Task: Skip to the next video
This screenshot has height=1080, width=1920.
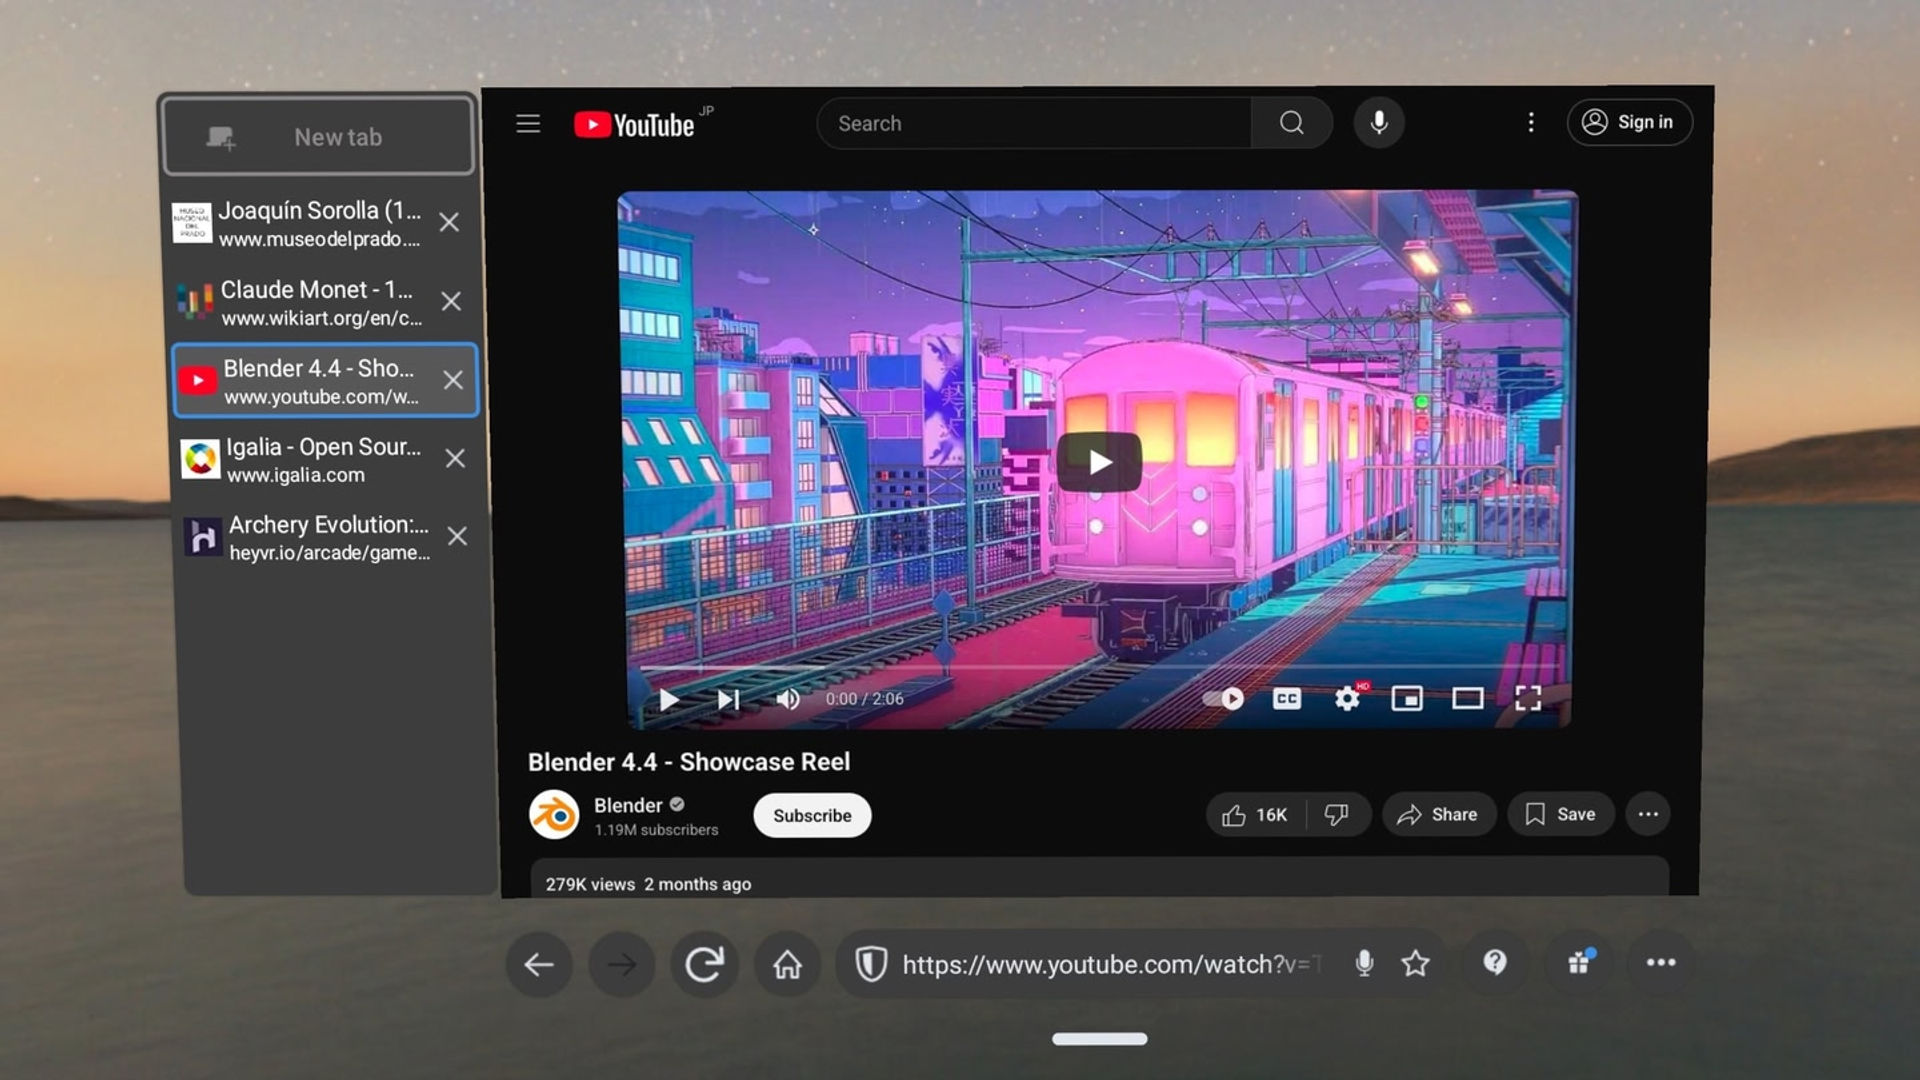Action: pos(729,699)
